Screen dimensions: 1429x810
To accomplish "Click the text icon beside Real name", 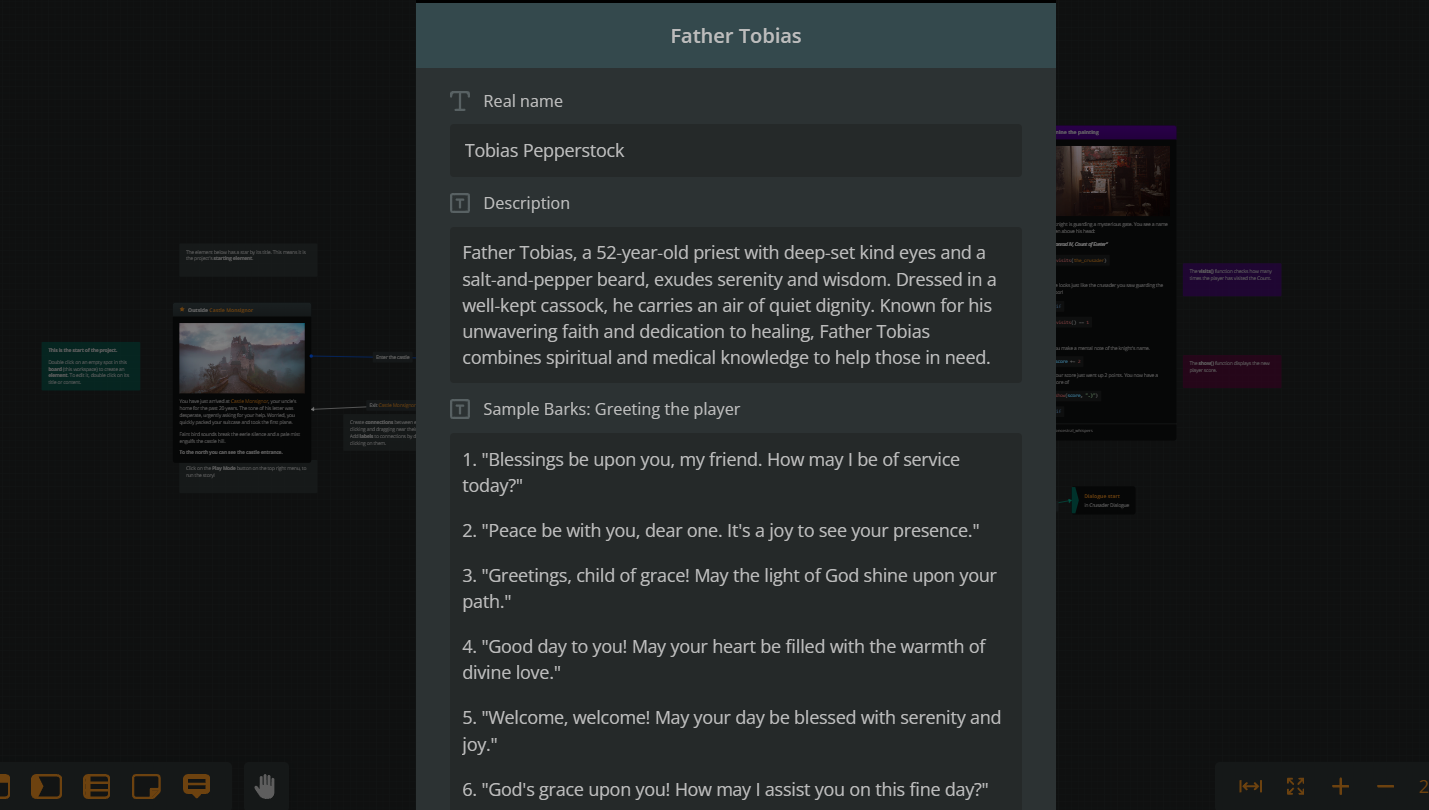I will (459, 101).
